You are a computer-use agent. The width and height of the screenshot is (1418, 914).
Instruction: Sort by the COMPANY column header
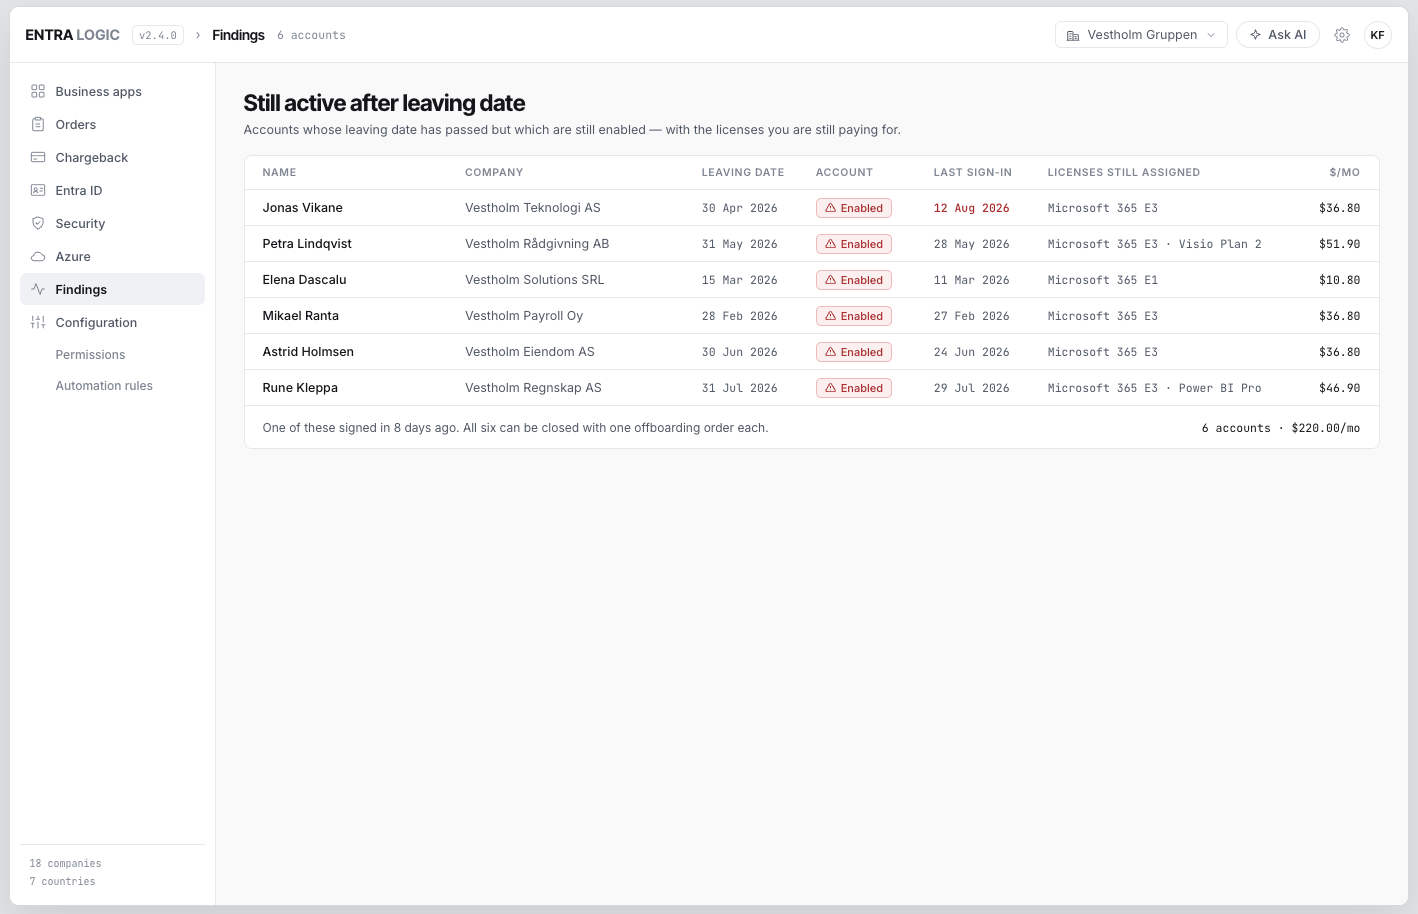494,172
